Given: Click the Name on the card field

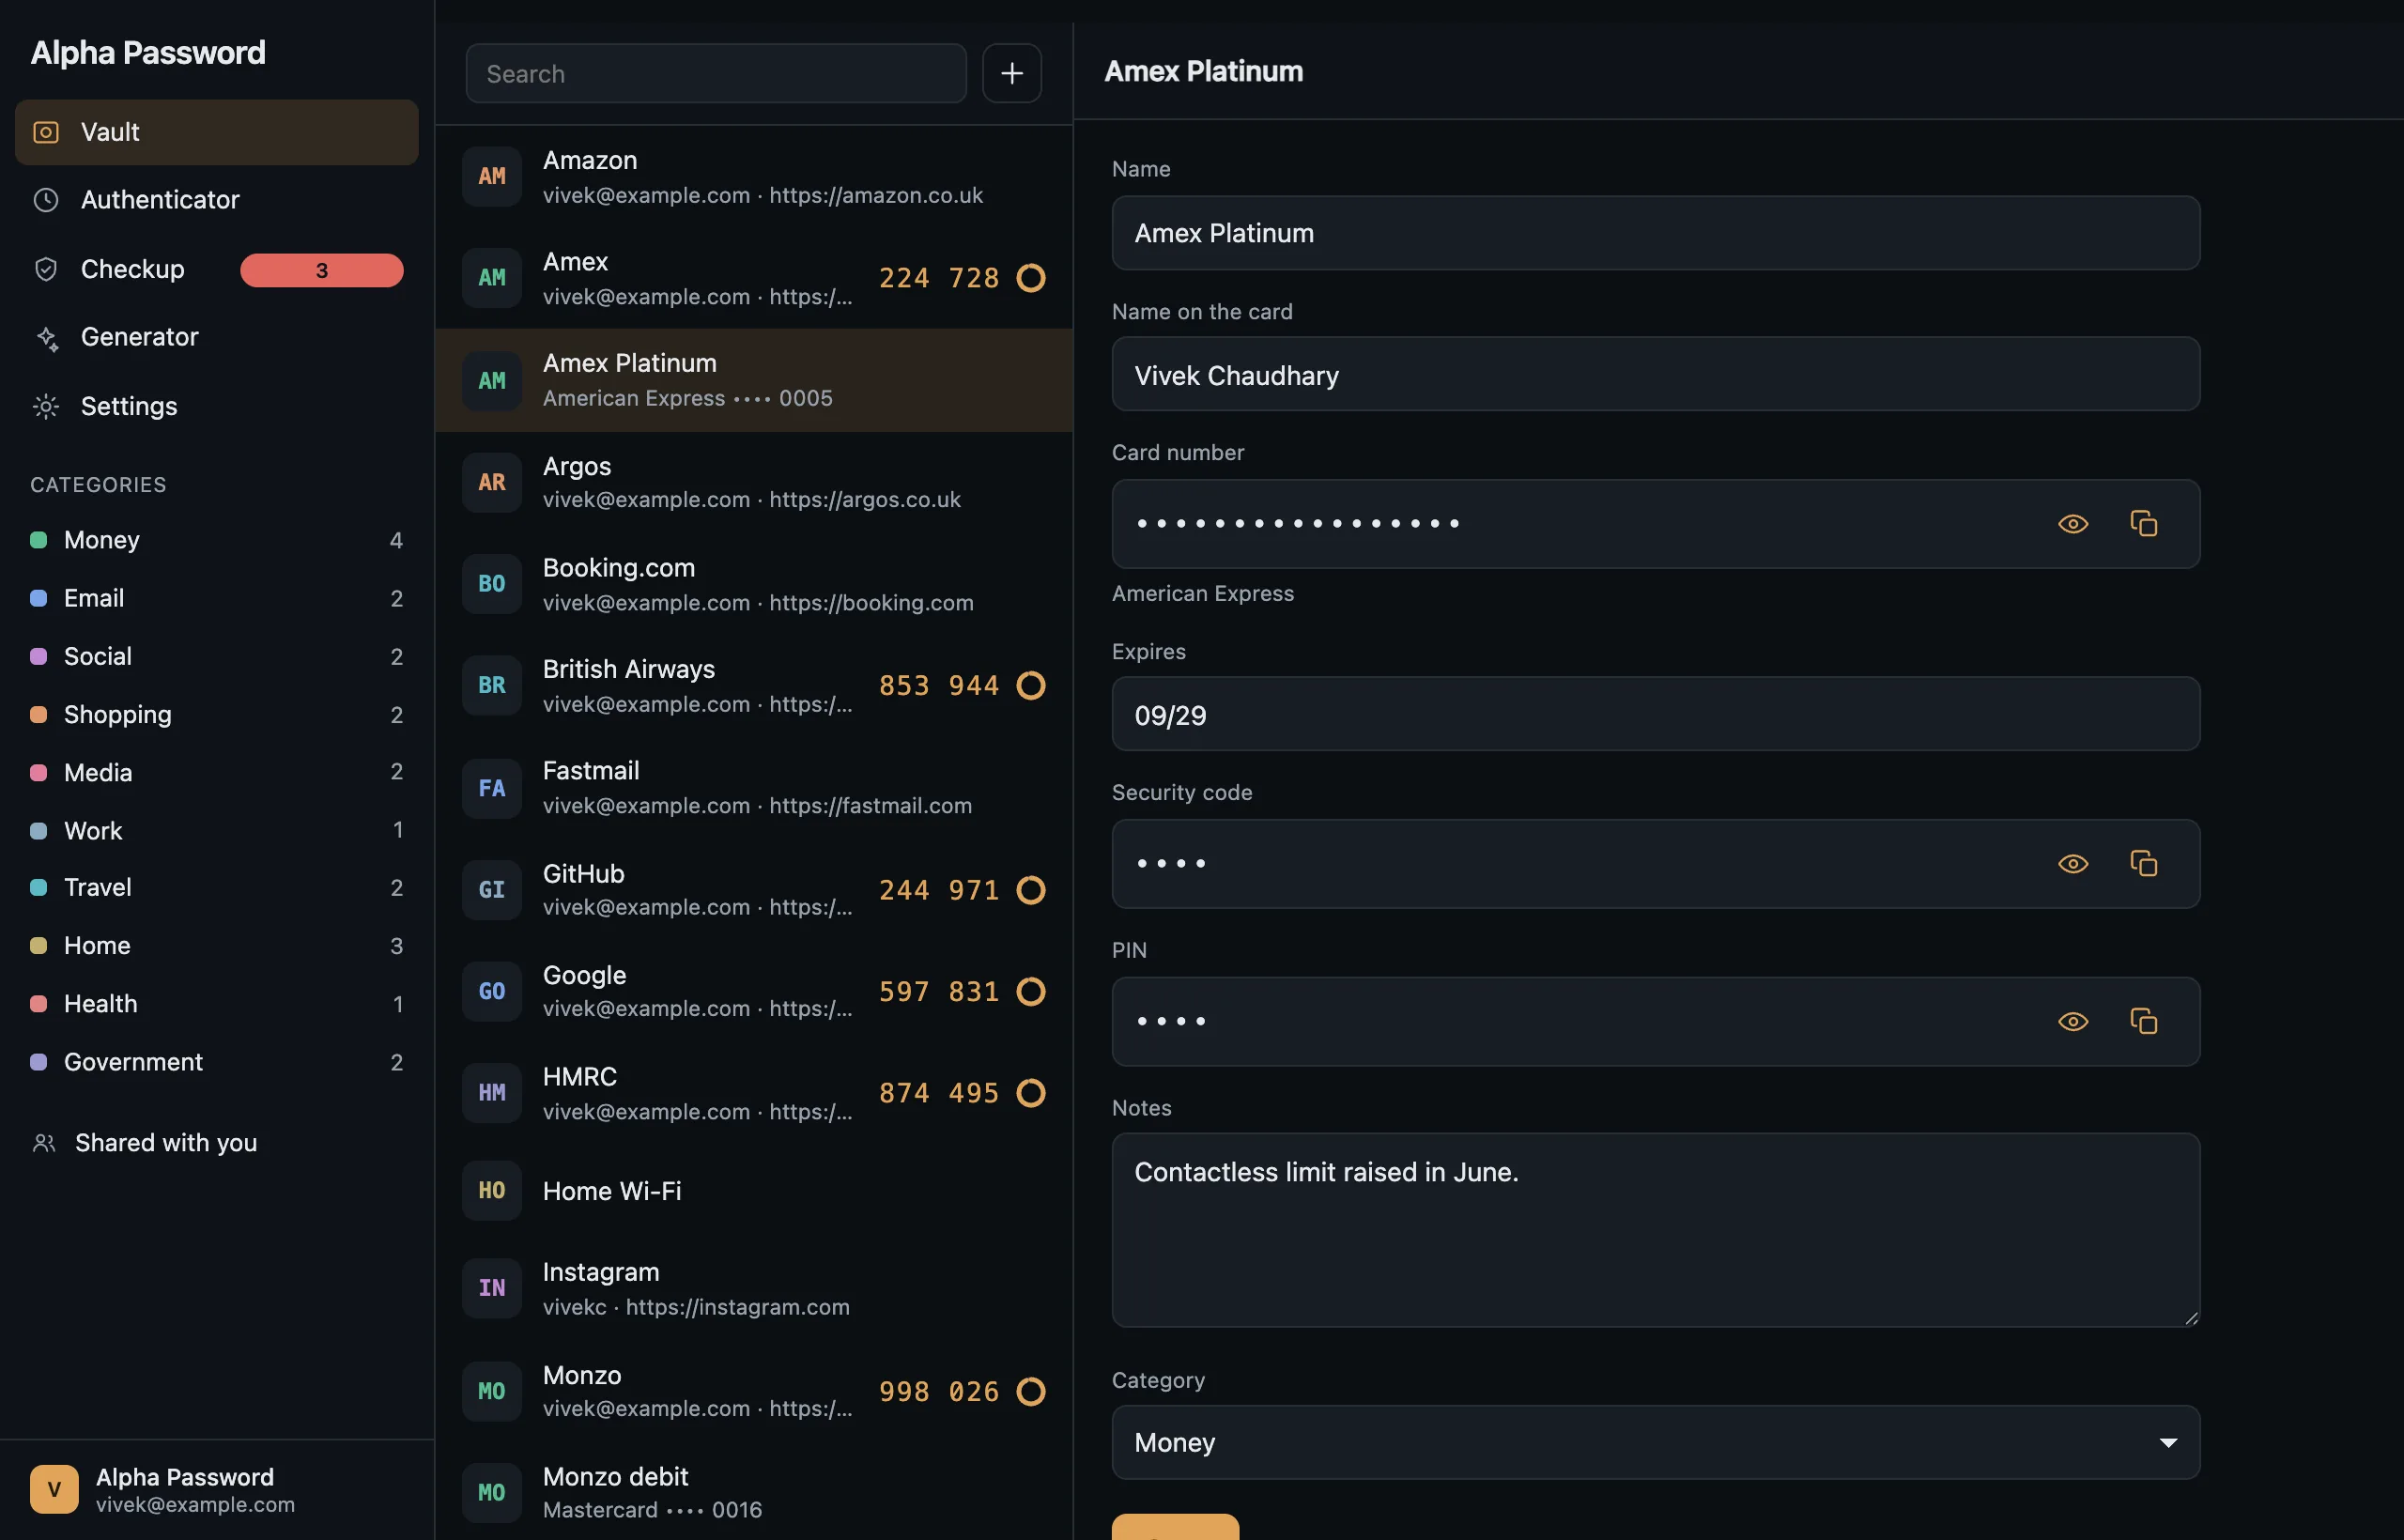Looking at the screenshot, I should click(1655, 374).
